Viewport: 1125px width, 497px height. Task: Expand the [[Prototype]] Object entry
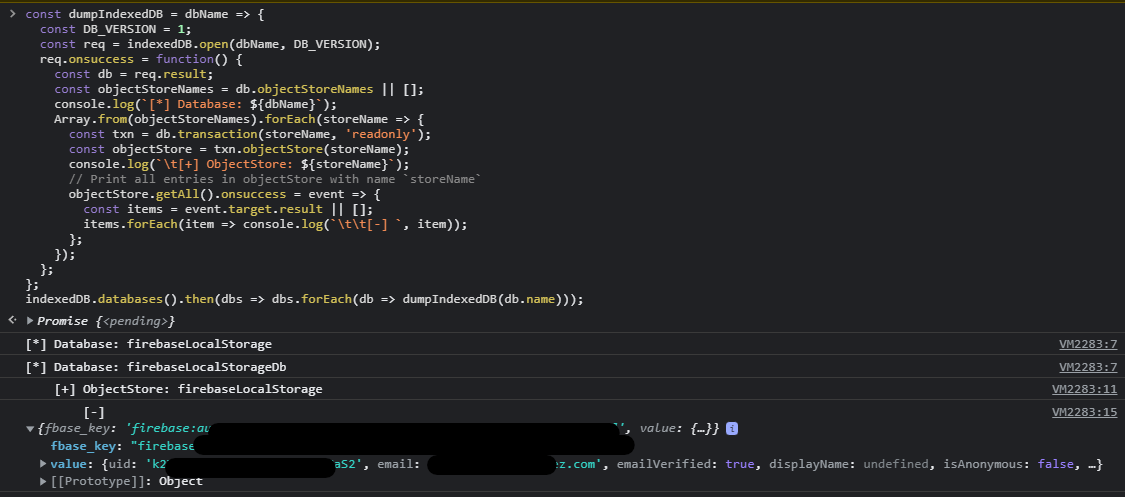pyautogui.click(x=44, y=481)
